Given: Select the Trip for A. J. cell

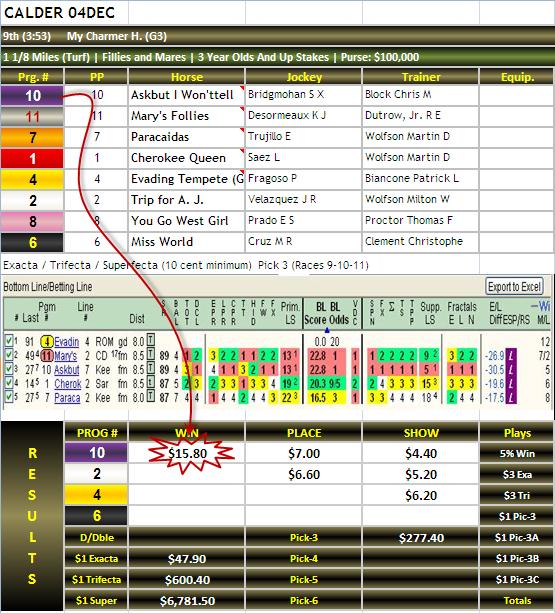Looking at the screenshot, I should pos(186,200).
